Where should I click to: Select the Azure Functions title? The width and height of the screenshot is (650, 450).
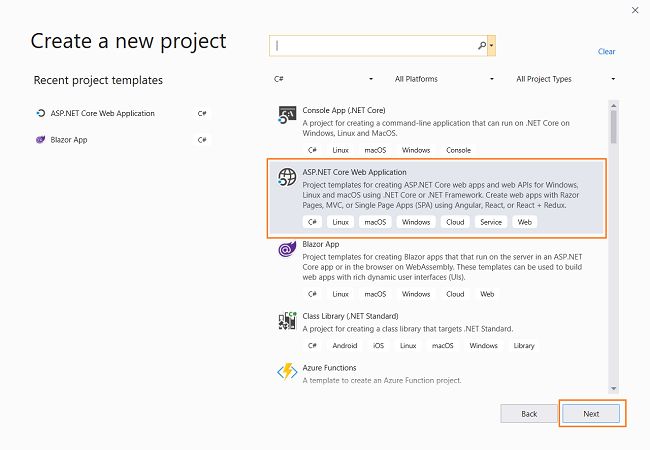coord(329,368)
